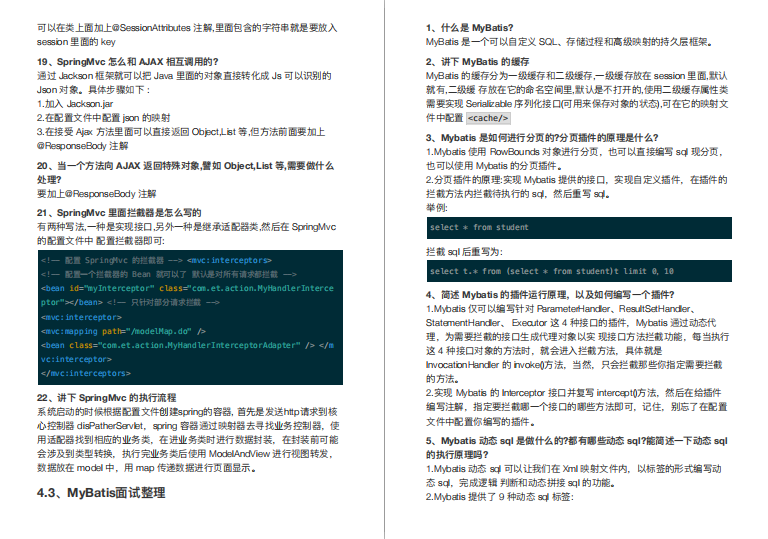The width and height of the screenshot is (768, 539).
Task: Click code block 'select * from student'
Action: tap(579, 228)
